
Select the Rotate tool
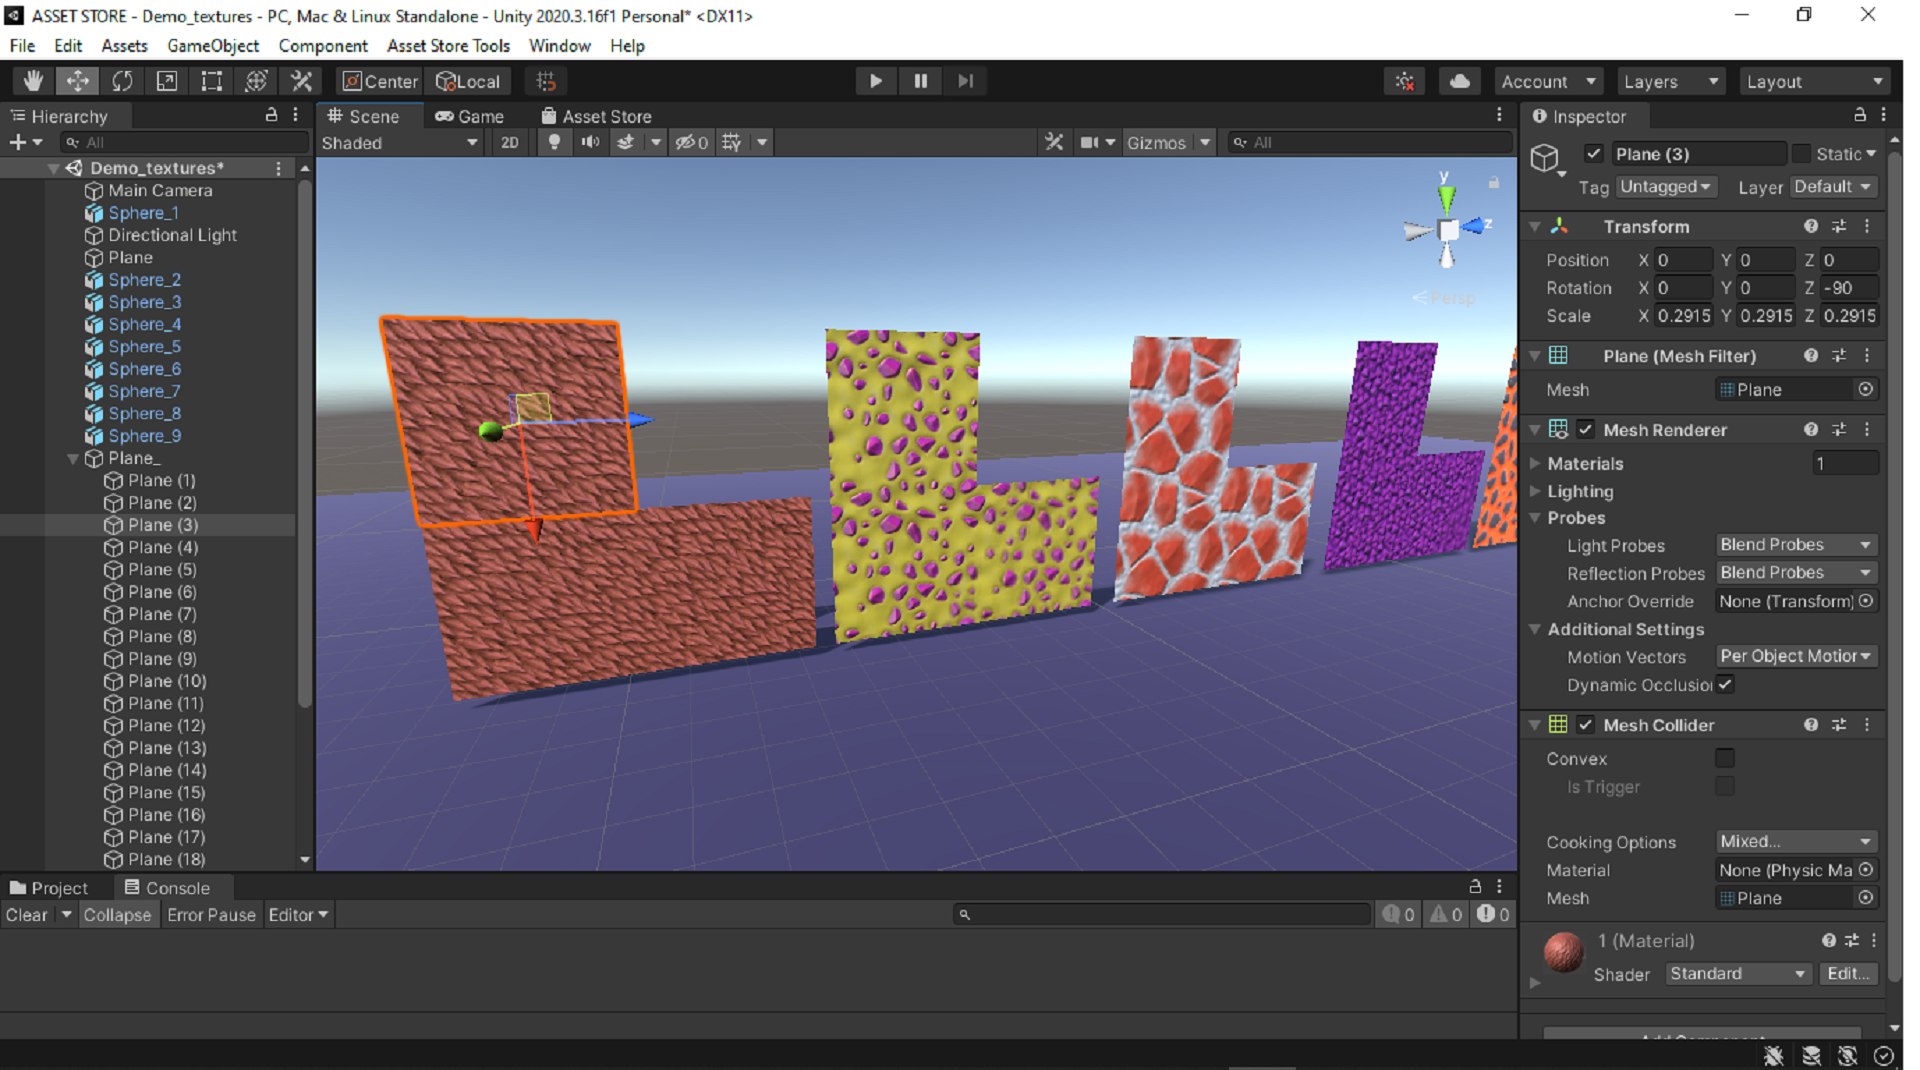point(122,81)
